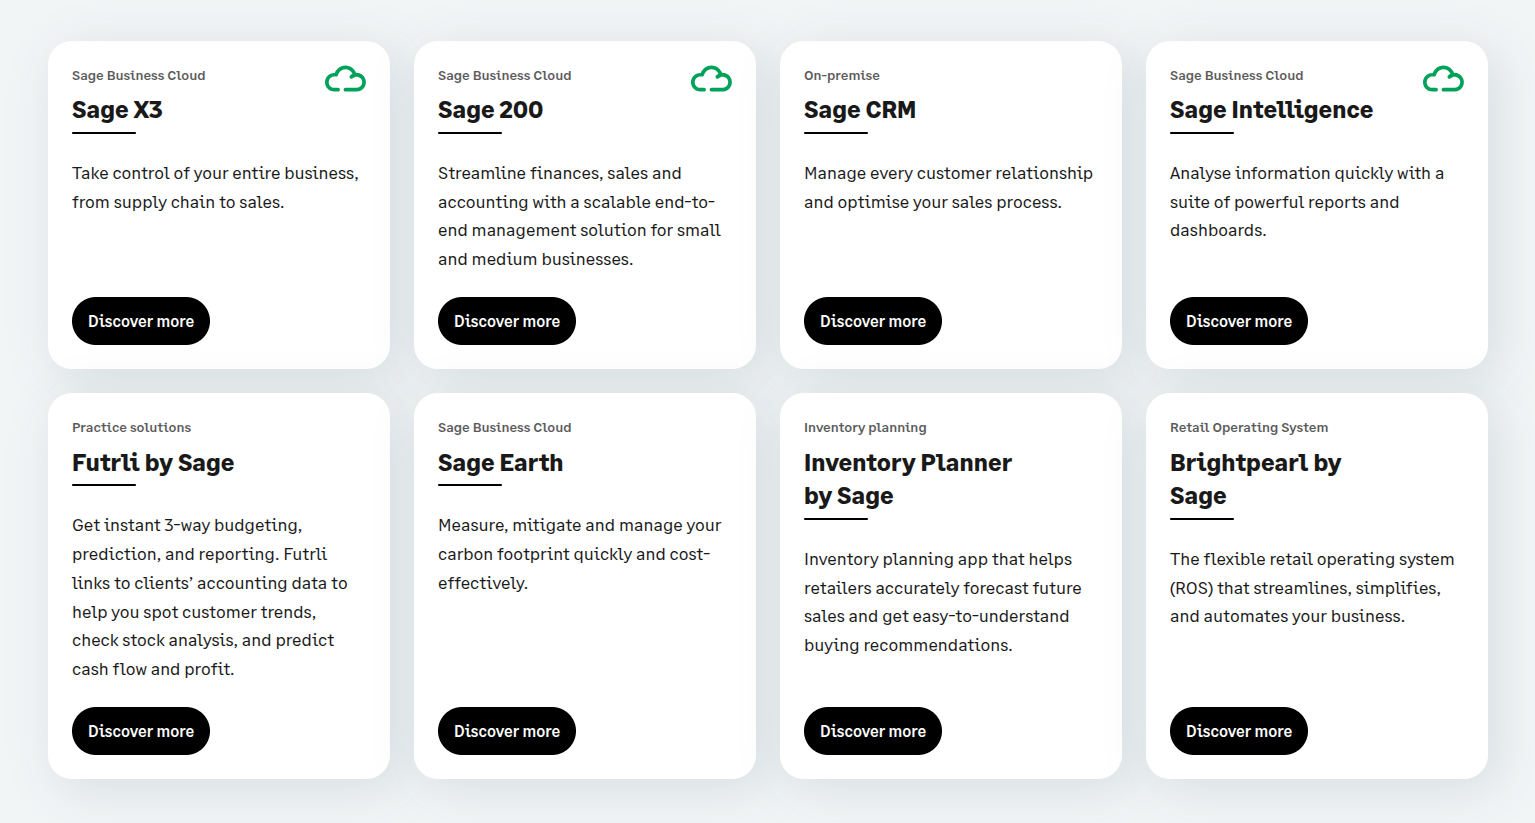Open the Sage Intelligence title
This screenshot has width=1535, height=823.
point(1270,110)
